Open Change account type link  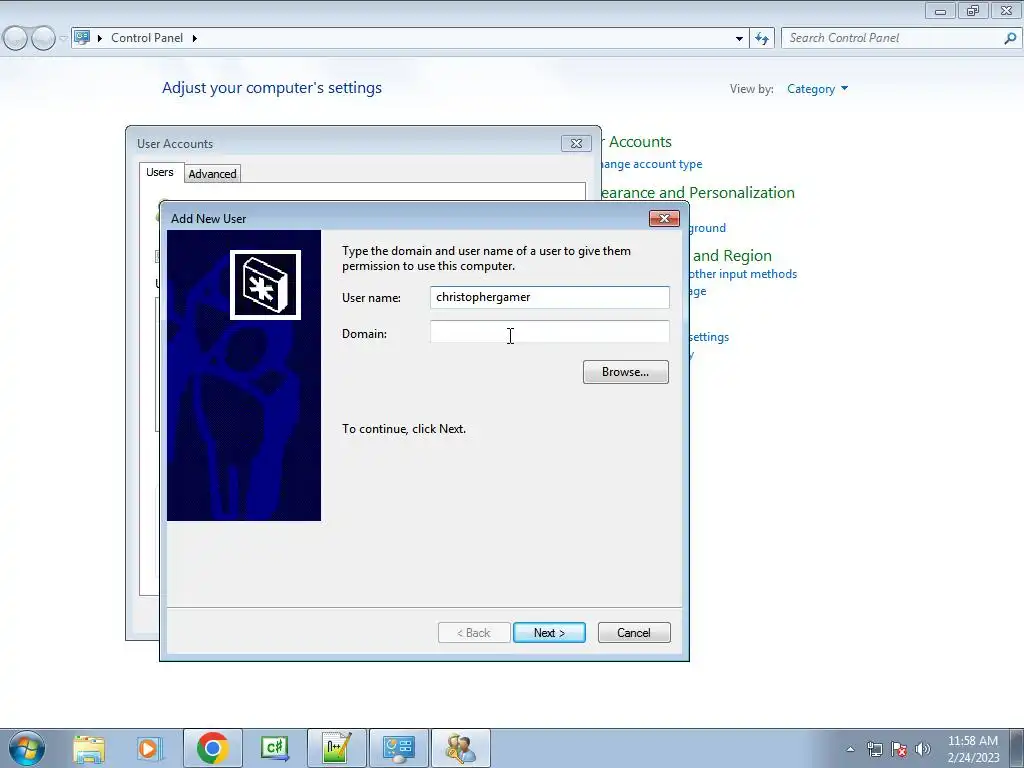[x=651, y=165]
